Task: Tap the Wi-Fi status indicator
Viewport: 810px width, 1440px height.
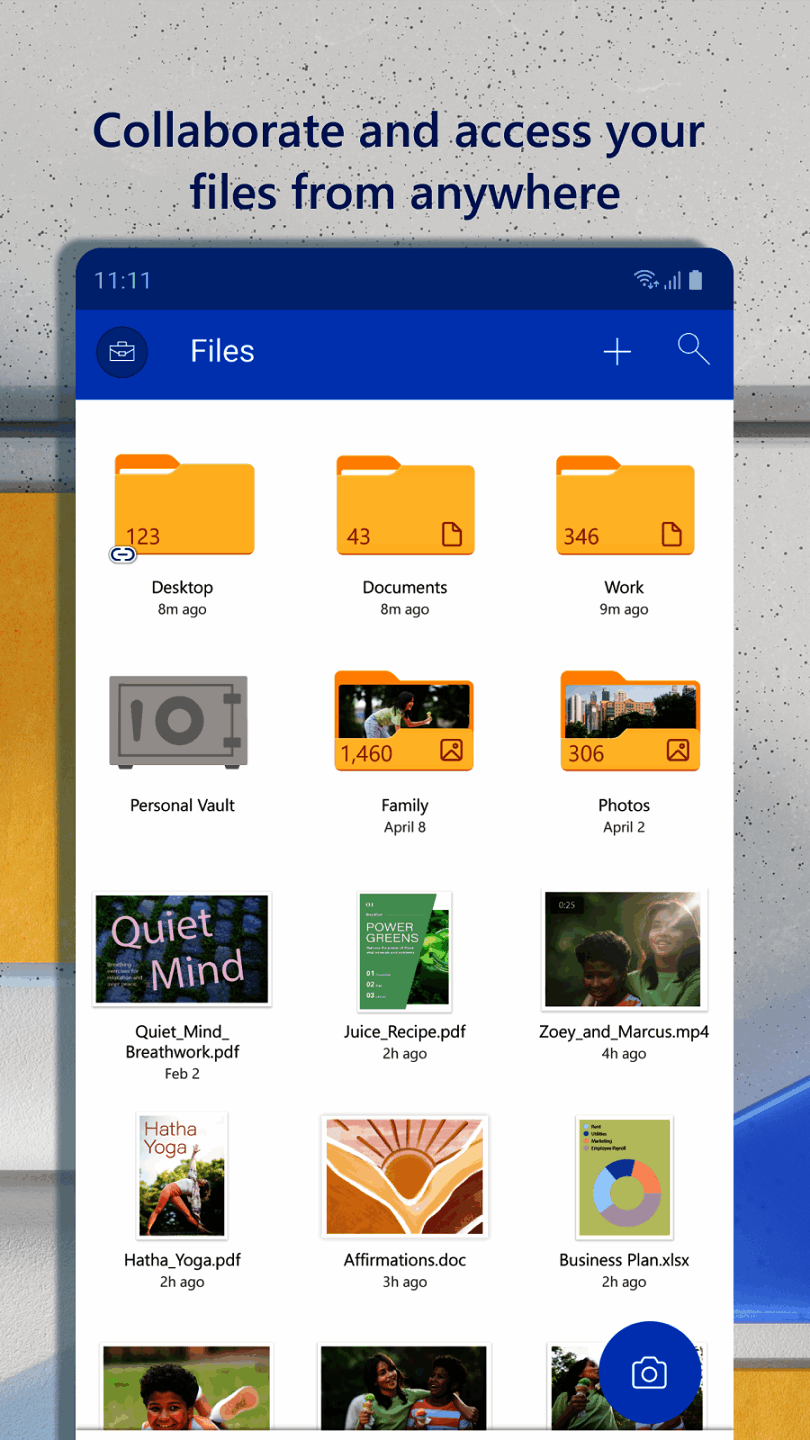Action: tap(645, 281)
